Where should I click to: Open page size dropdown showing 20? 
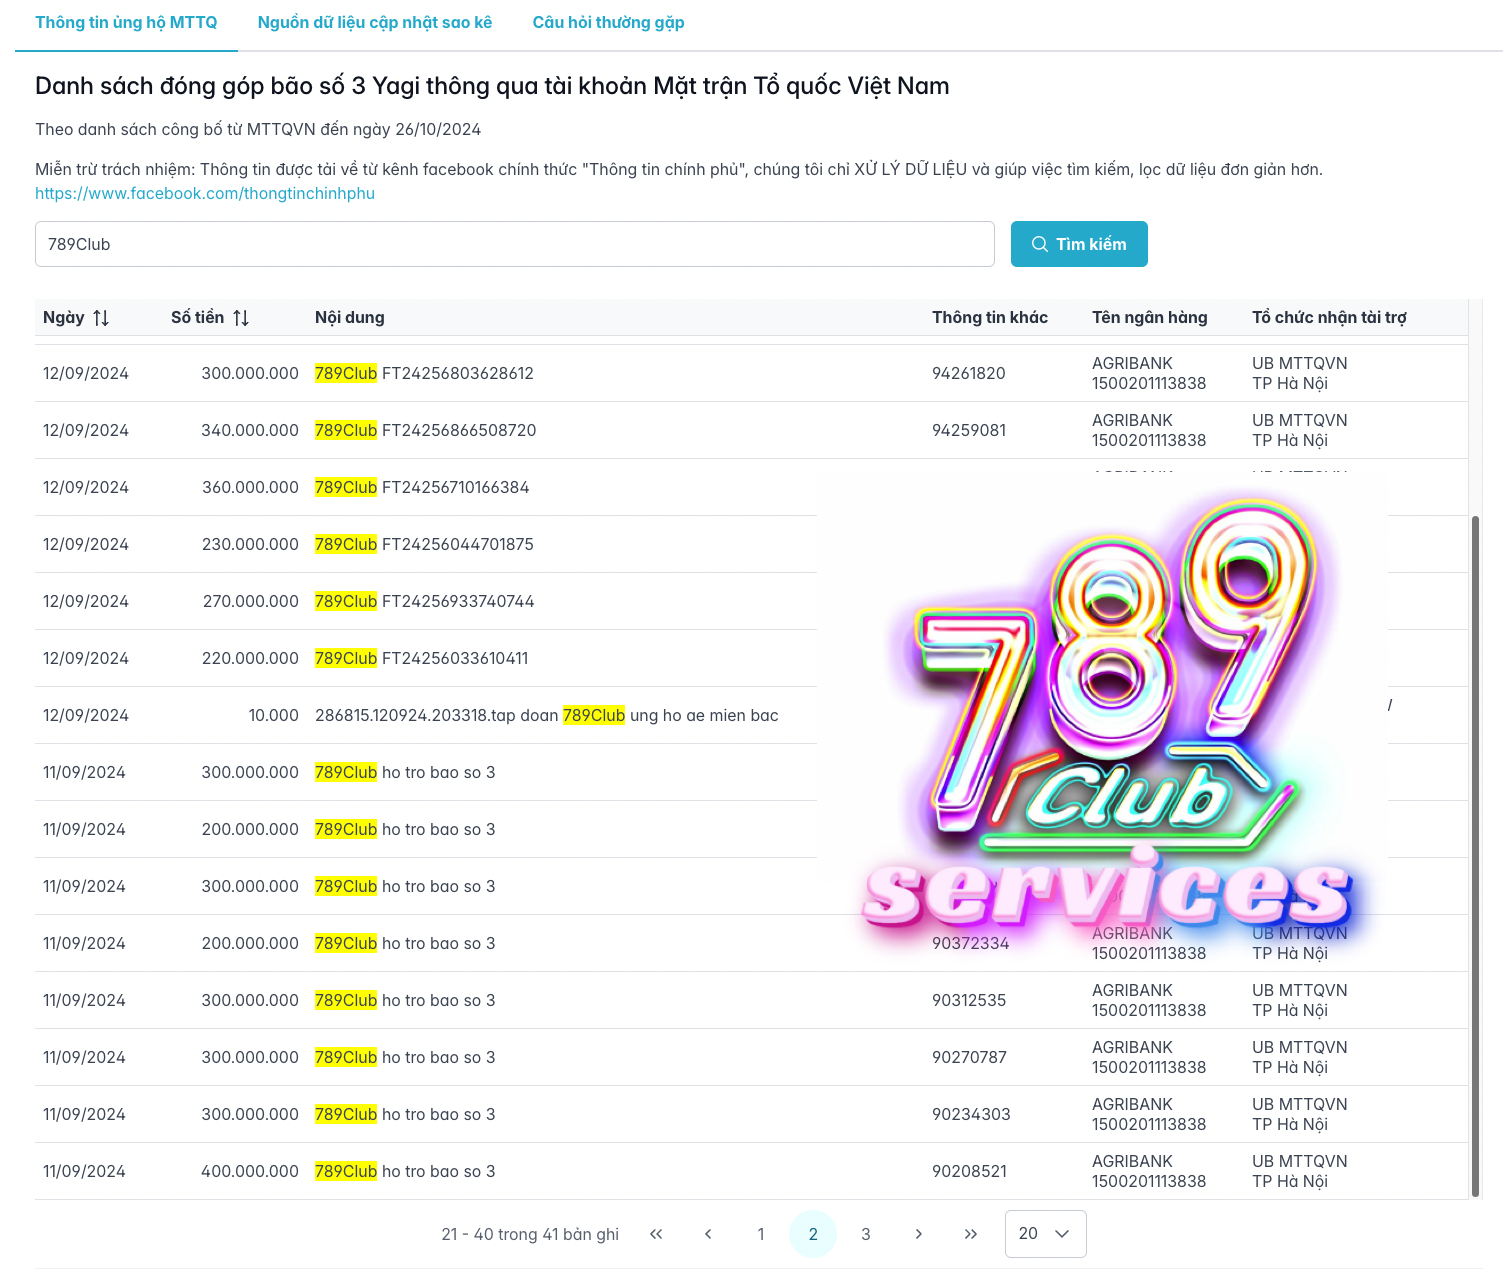pyautogui.click(x=1045, y=1234)
